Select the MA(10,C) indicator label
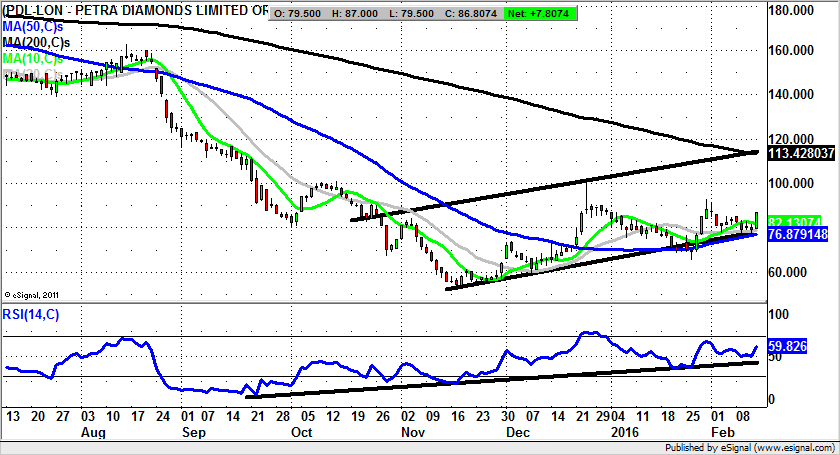The image size is (840, 455). [x=33, y=59]
